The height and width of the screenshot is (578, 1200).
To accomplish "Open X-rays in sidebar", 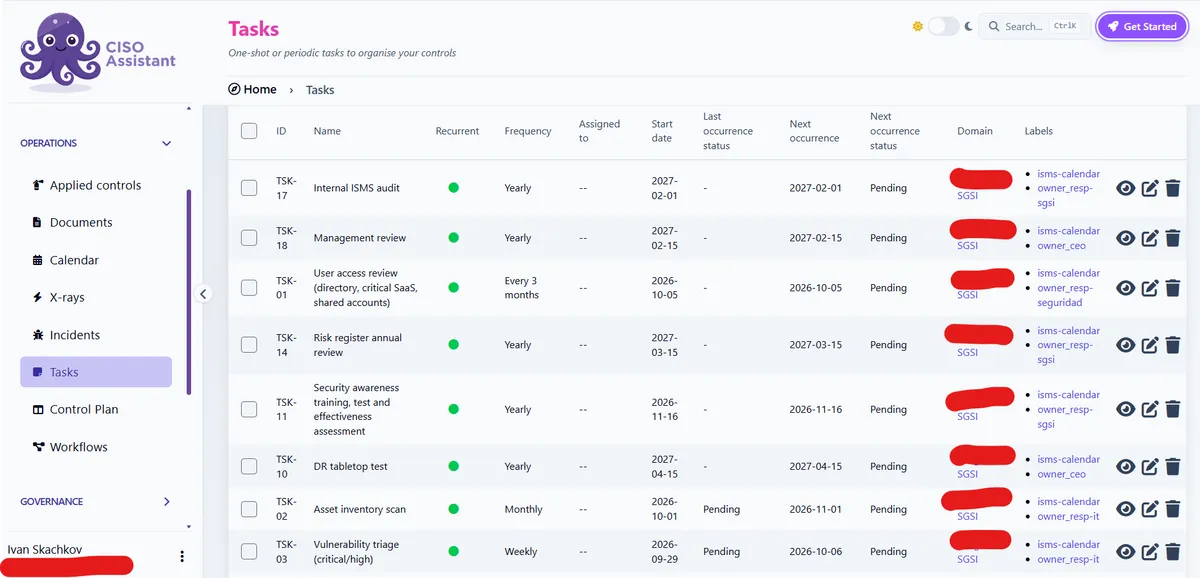I will point(96,297).
